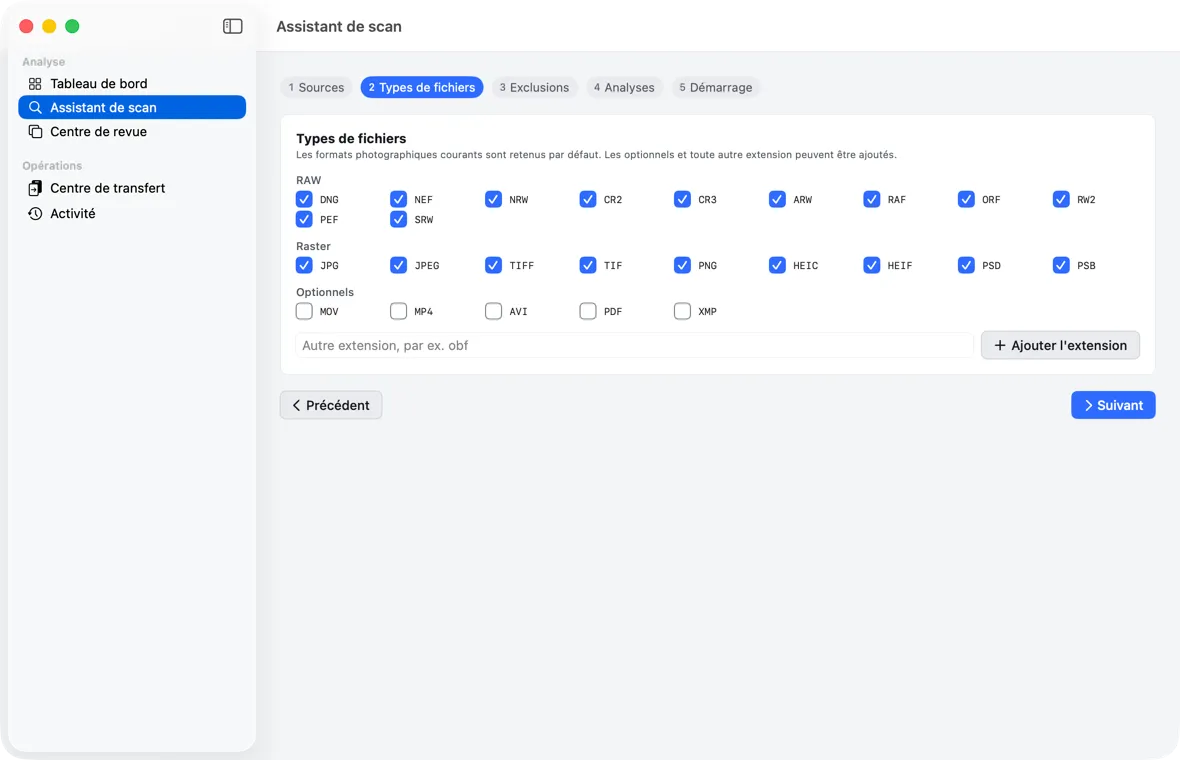Uncheck the PNG format checkbox
The height and width of the screenshot is (760, 1180).
tap(683, 265)
